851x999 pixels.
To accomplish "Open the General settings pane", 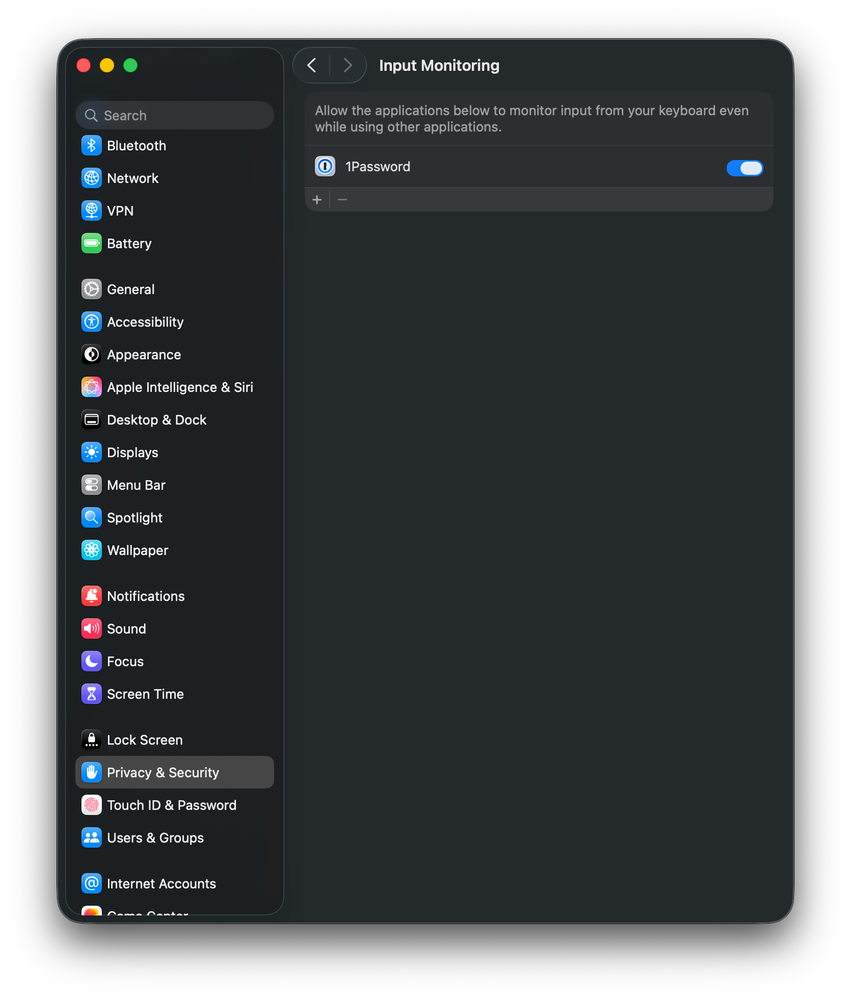I will (130, 289).
